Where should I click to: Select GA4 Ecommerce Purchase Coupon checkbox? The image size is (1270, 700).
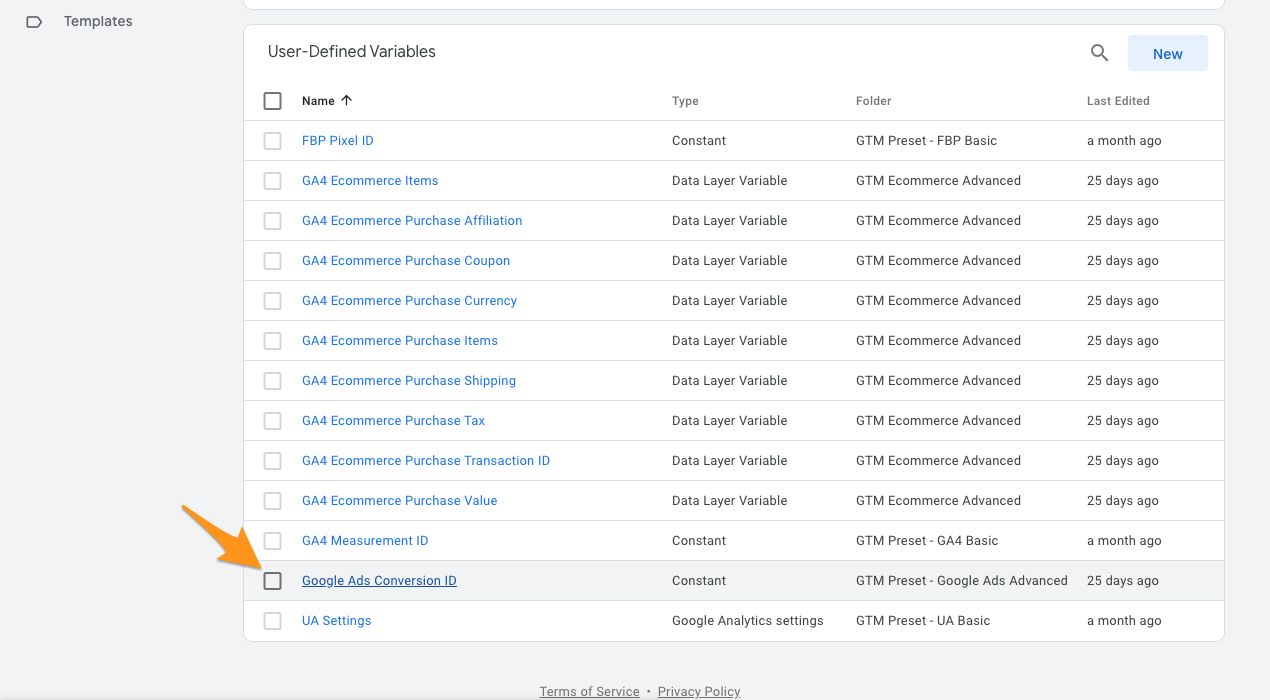pos(273,261)
